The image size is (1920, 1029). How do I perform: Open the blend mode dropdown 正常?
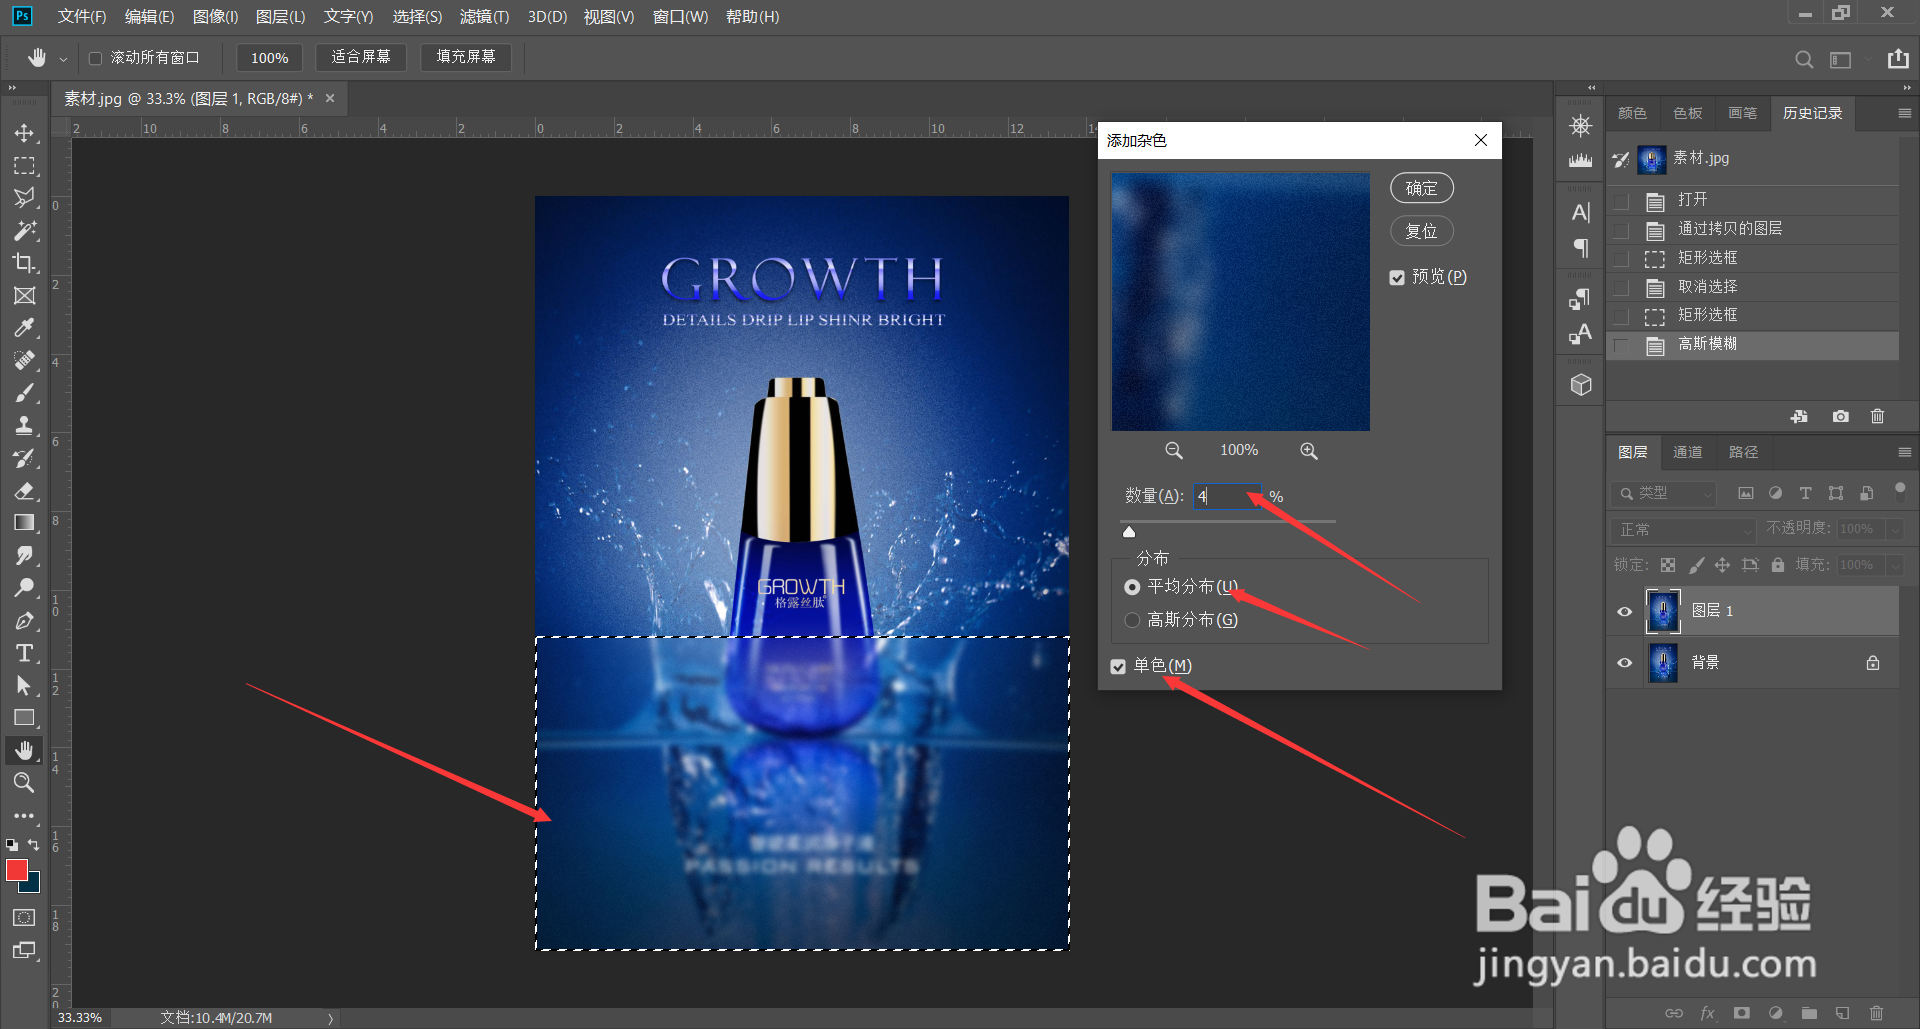pos(1683,529)
